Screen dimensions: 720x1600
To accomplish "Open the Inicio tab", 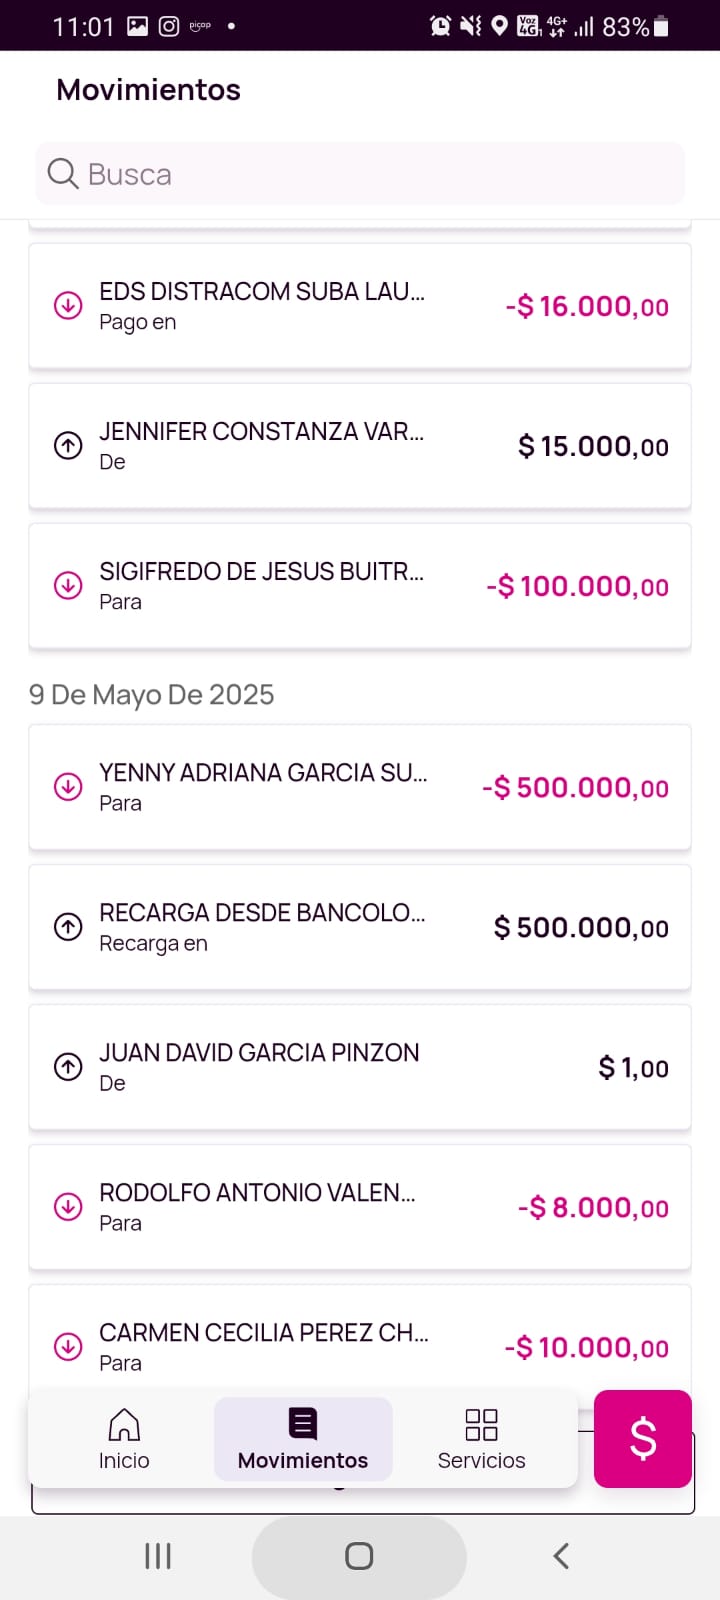I will [x=124, y=1439].
